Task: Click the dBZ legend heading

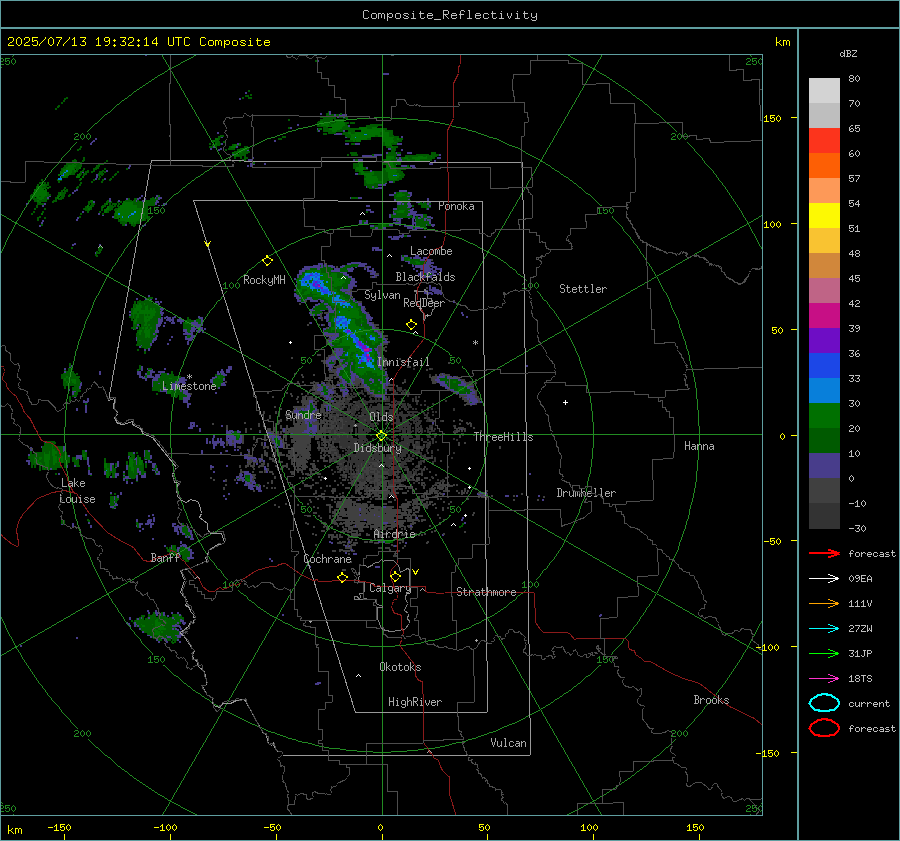Action: pyautogui.click(x=848, y=53)
